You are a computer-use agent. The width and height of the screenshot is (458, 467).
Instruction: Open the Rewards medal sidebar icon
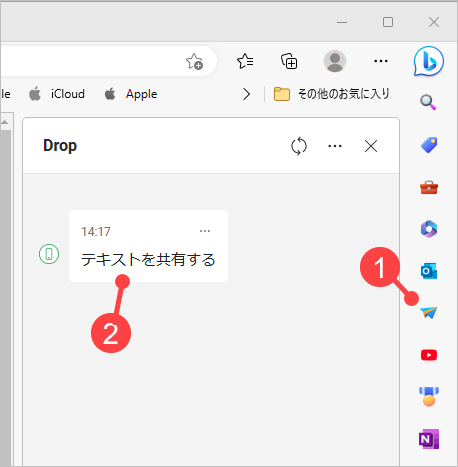pyautogui.click(x=429, y=397)
